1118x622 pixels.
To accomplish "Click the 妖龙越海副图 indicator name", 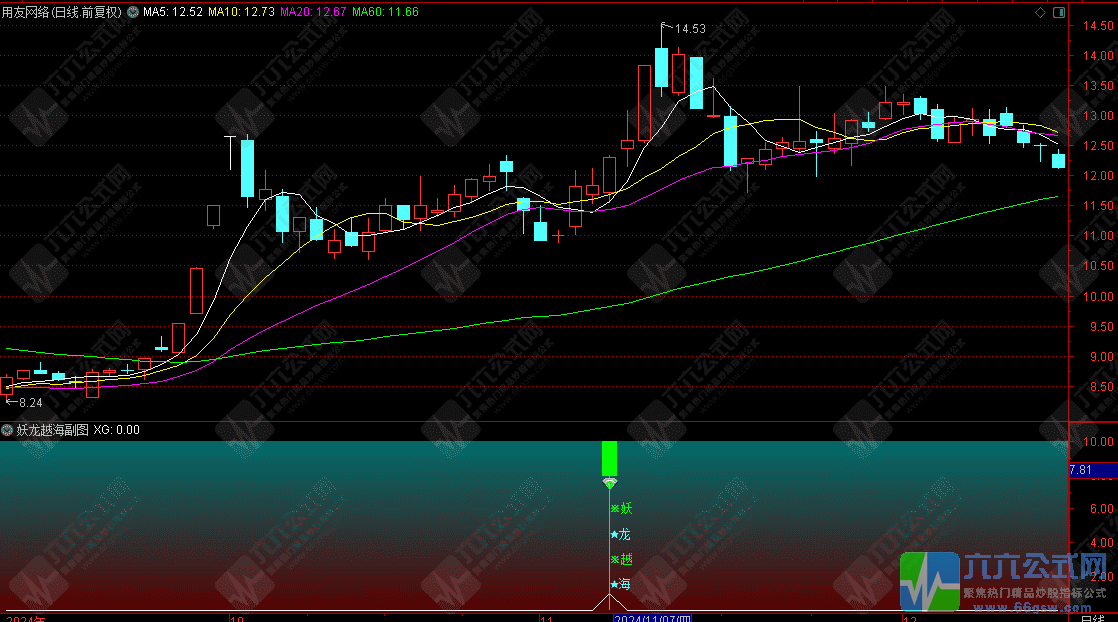I will tap(52, 430).
